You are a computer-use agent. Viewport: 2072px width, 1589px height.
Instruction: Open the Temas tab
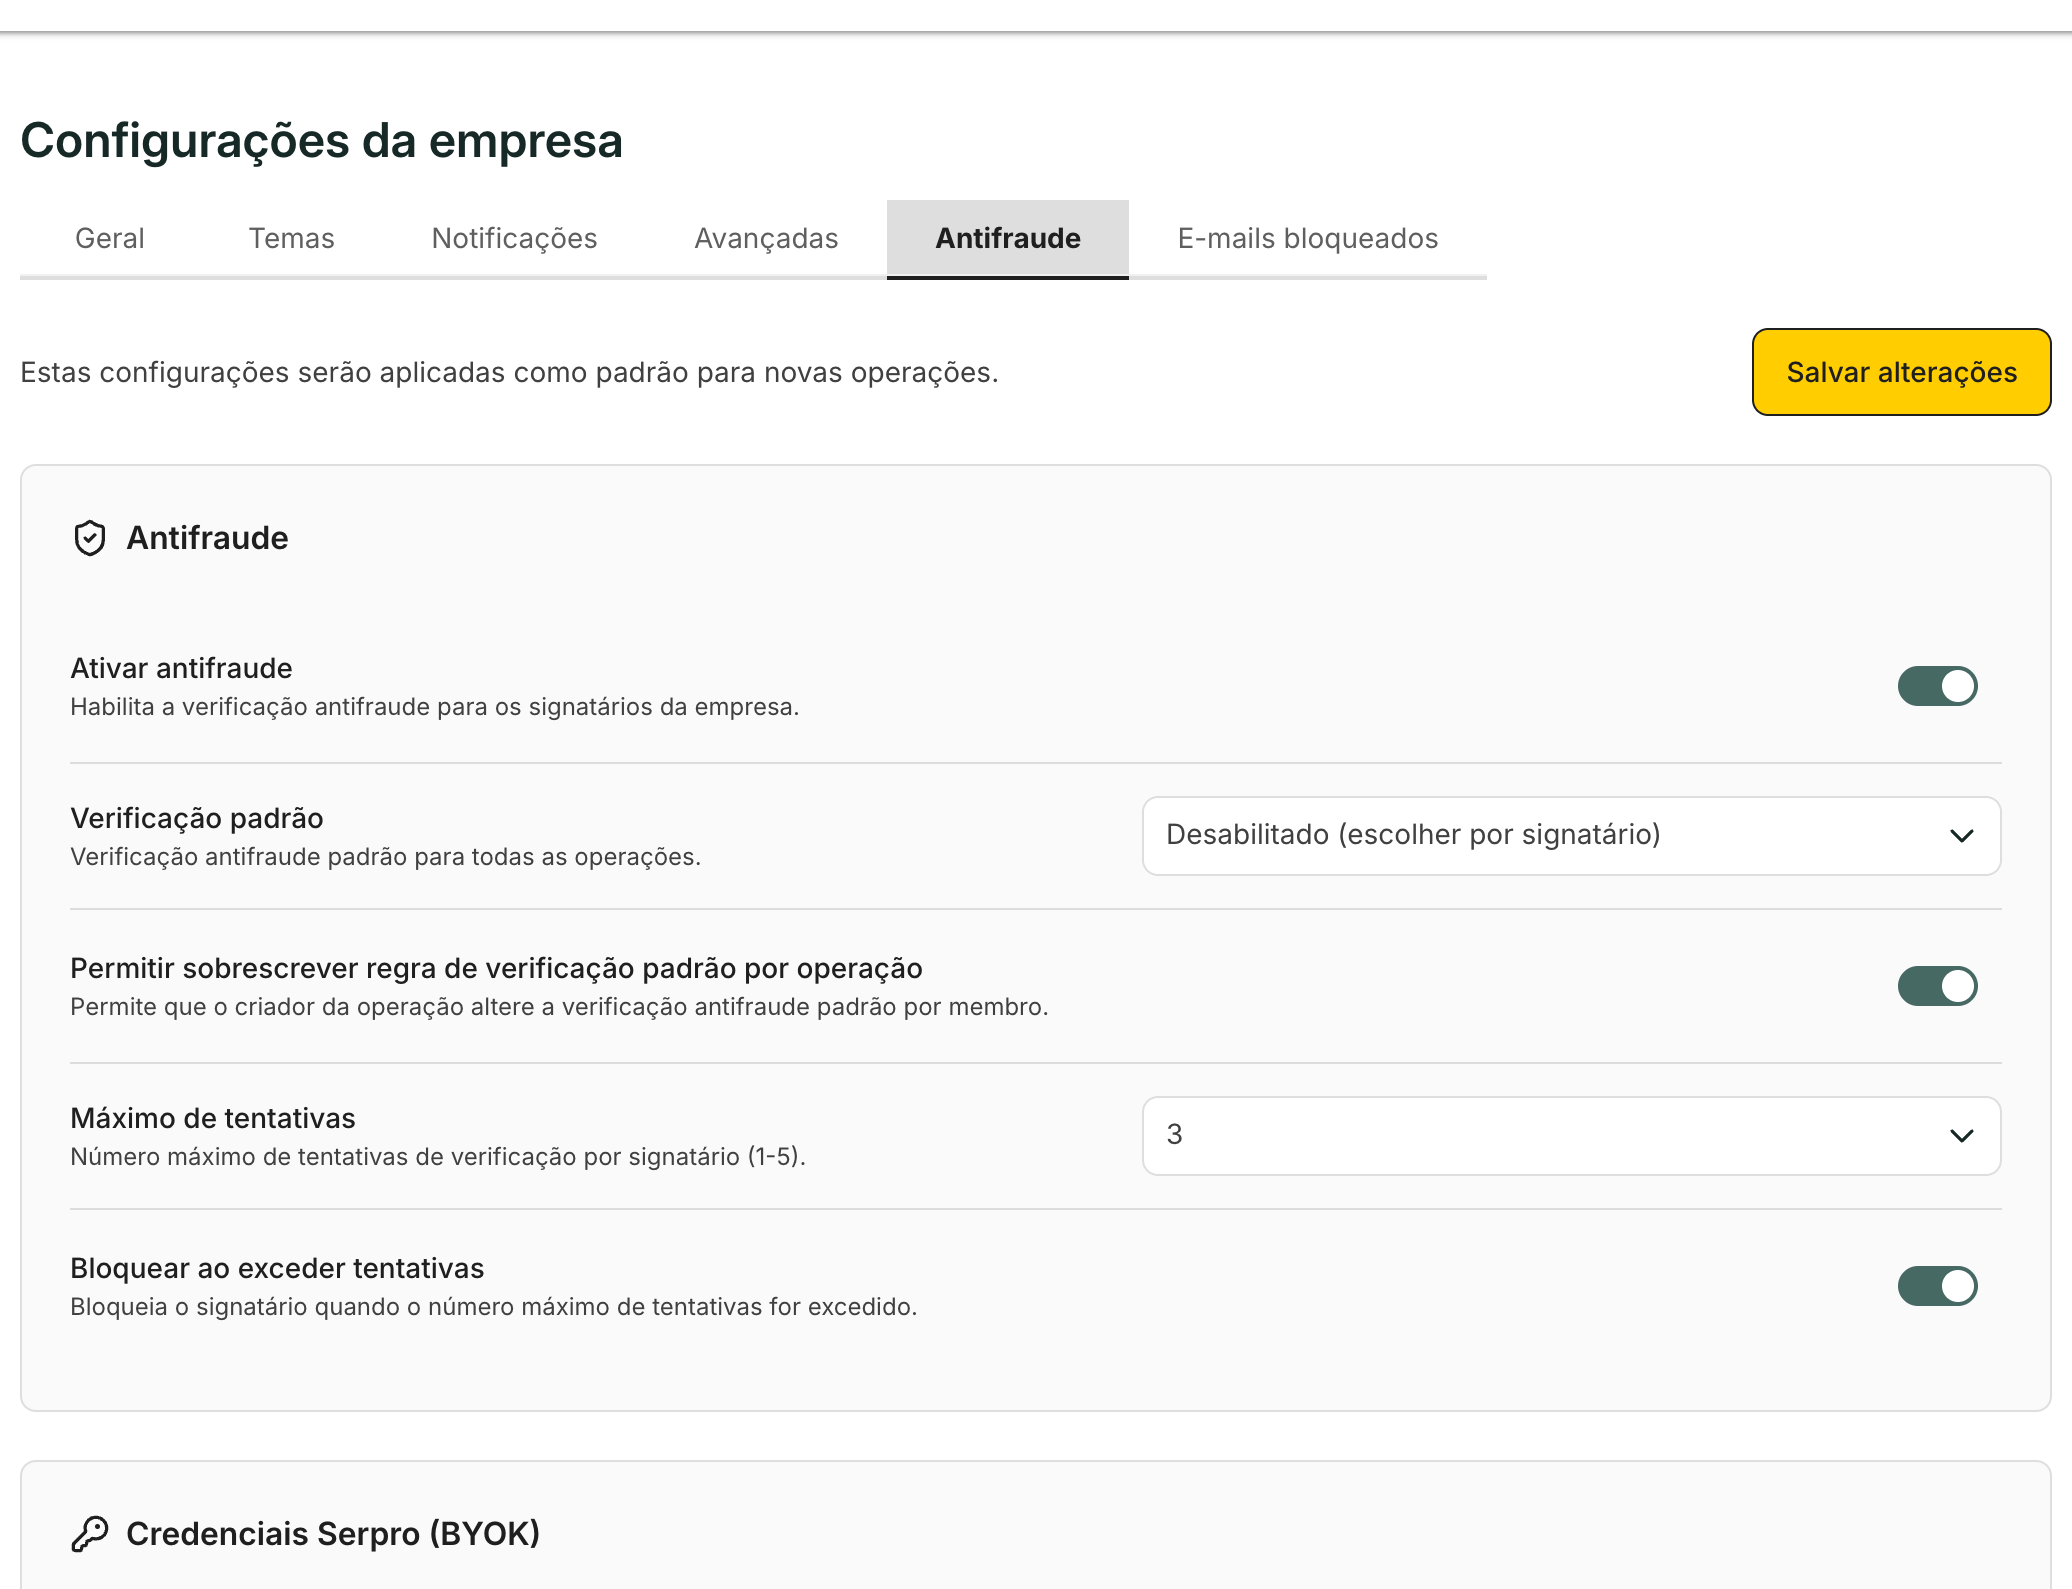pos(291,238)
